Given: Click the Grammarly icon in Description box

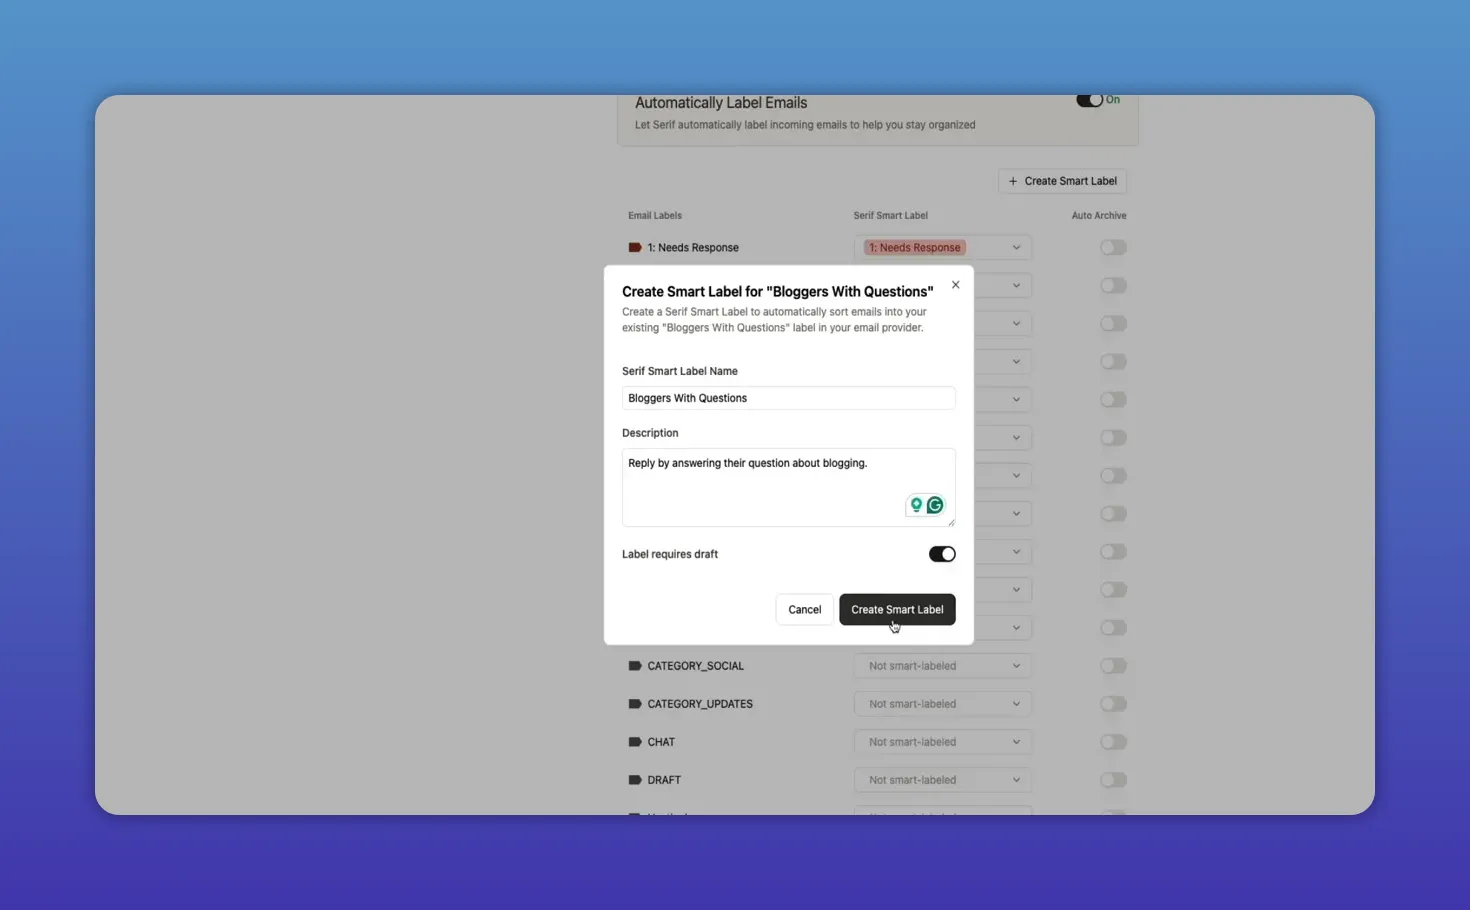Looking at the screenshot, I should [935, 505].
